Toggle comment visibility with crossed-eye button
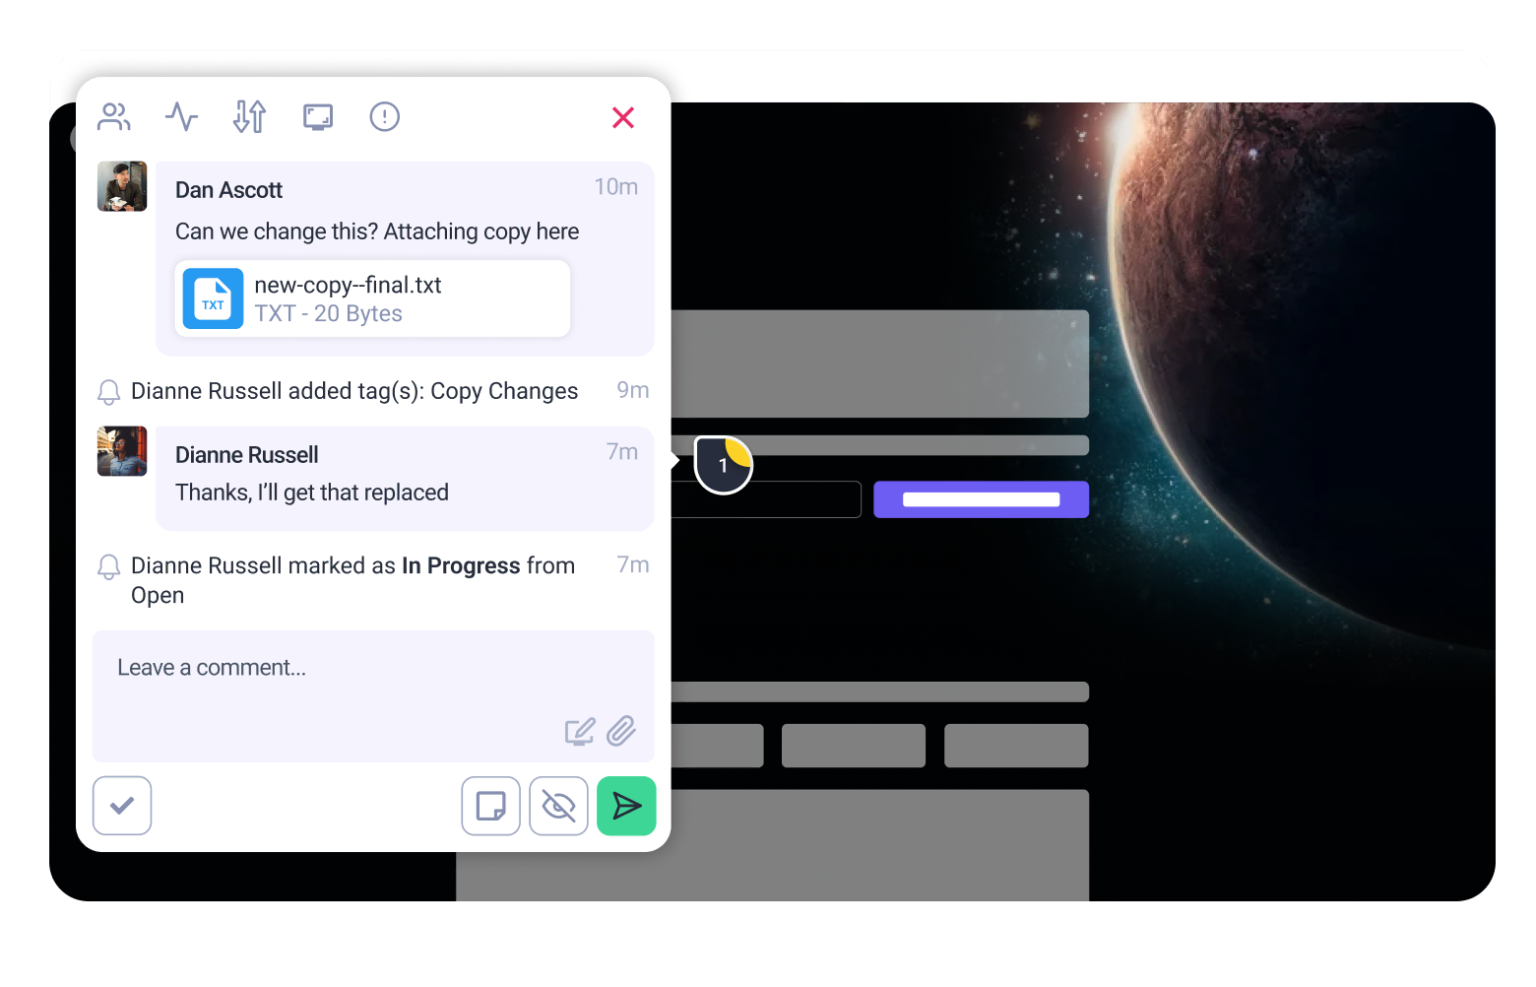Viewport: 1536px width, 987px height. pos(558,806)
